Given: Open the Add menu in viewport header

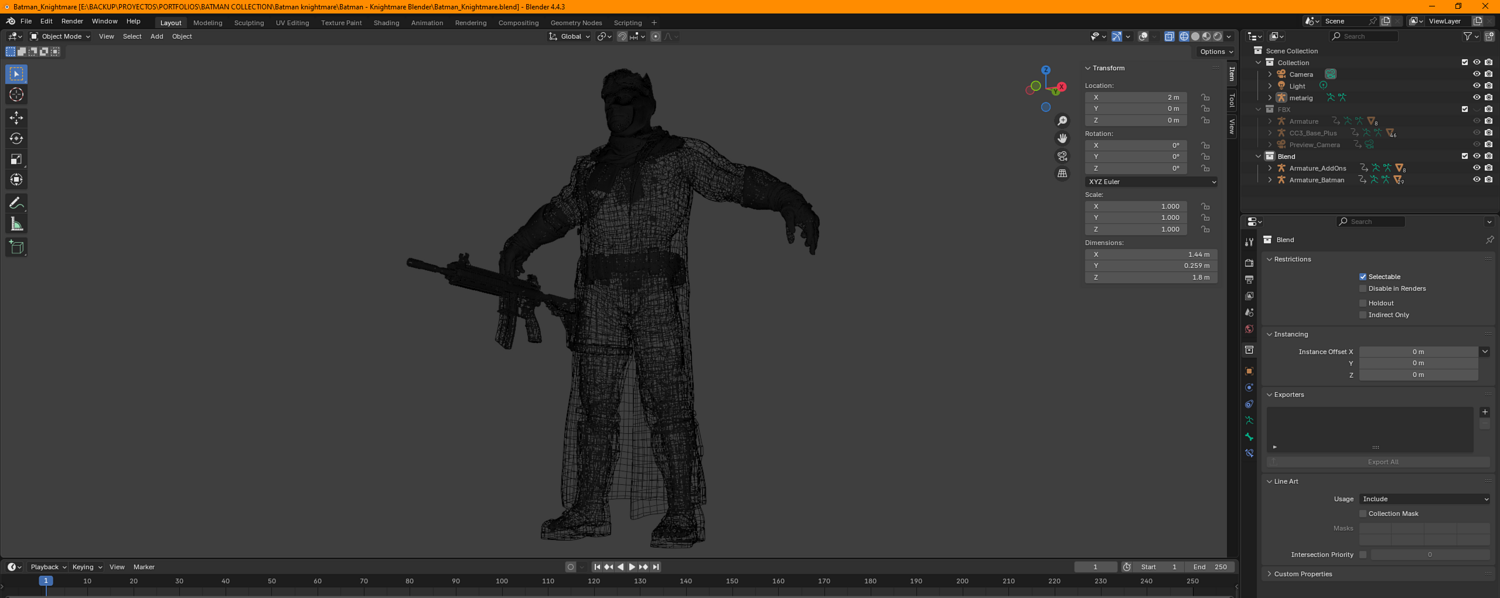Looking at the screenshot, I should 157,36.
